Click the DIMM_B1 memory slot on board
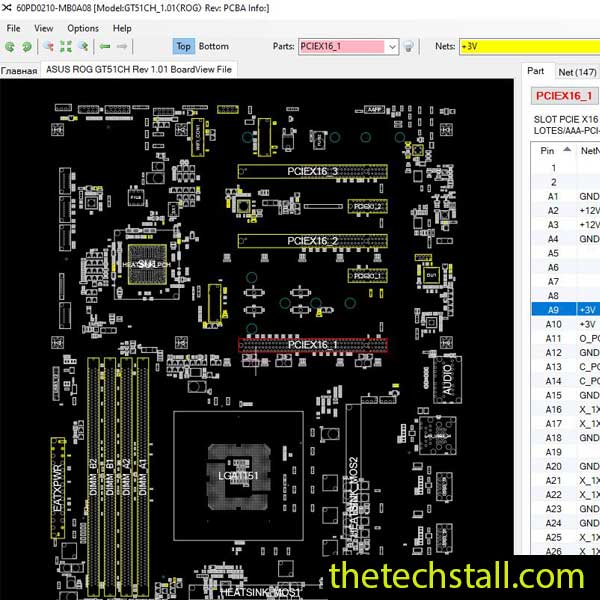This screenshot has height=600, width=600. tap(110, 478)
